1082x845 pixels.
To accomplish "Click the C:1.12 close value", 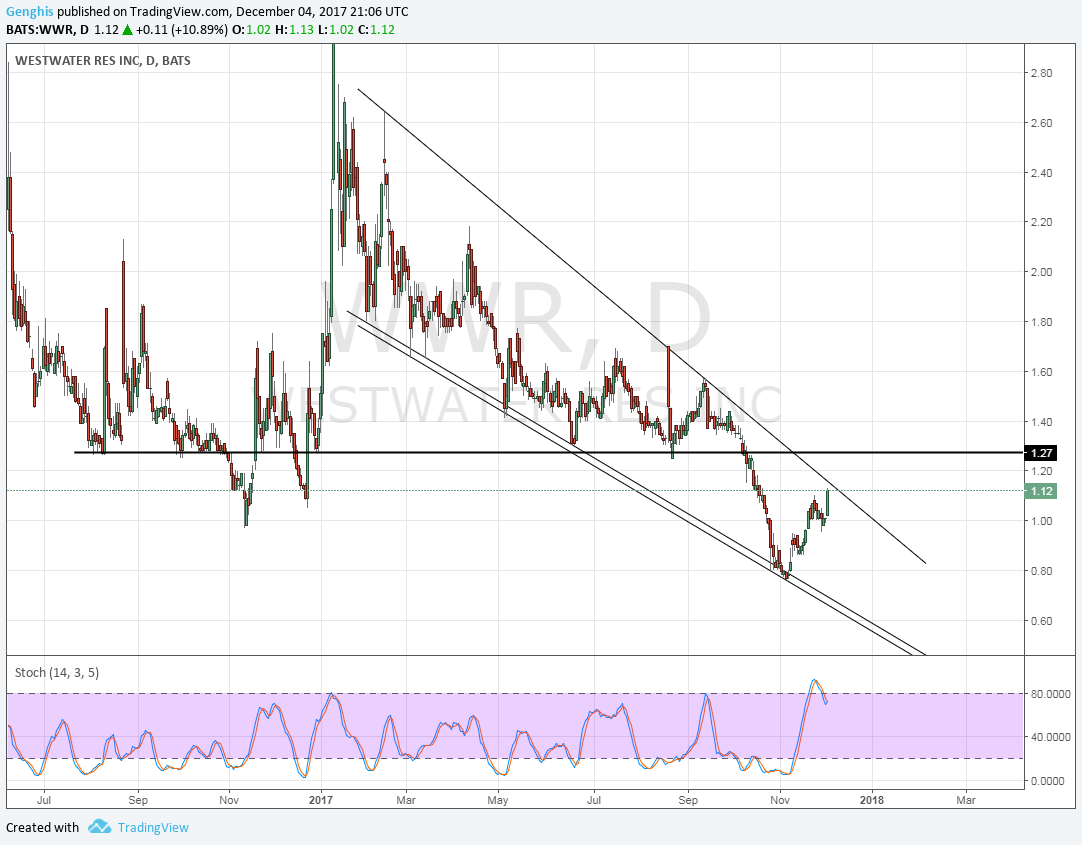I will click(x=376, y=30).
